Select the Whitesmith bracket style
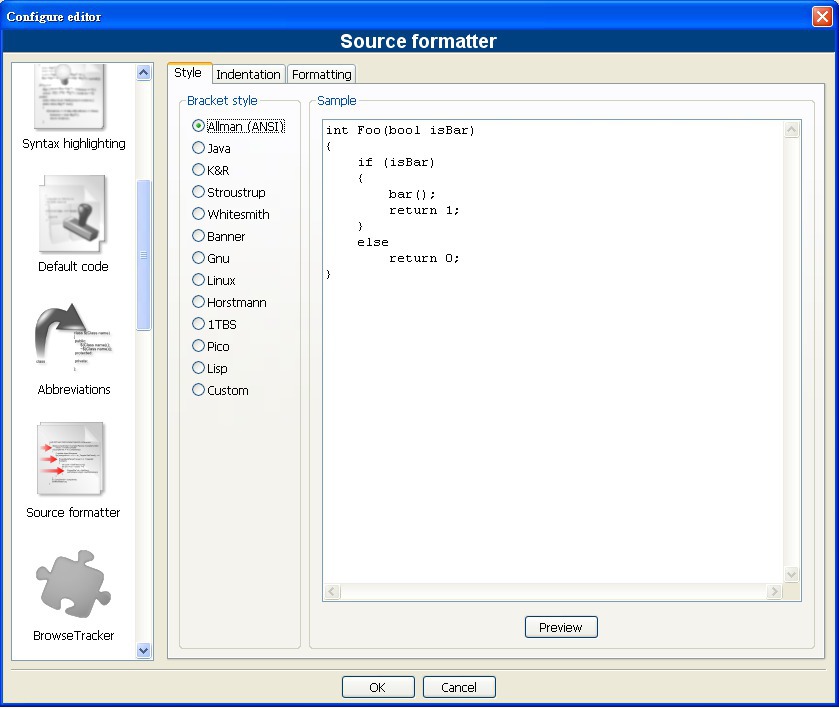The width and height of the screenshot is (839, 709). click(x=198, y=214)
